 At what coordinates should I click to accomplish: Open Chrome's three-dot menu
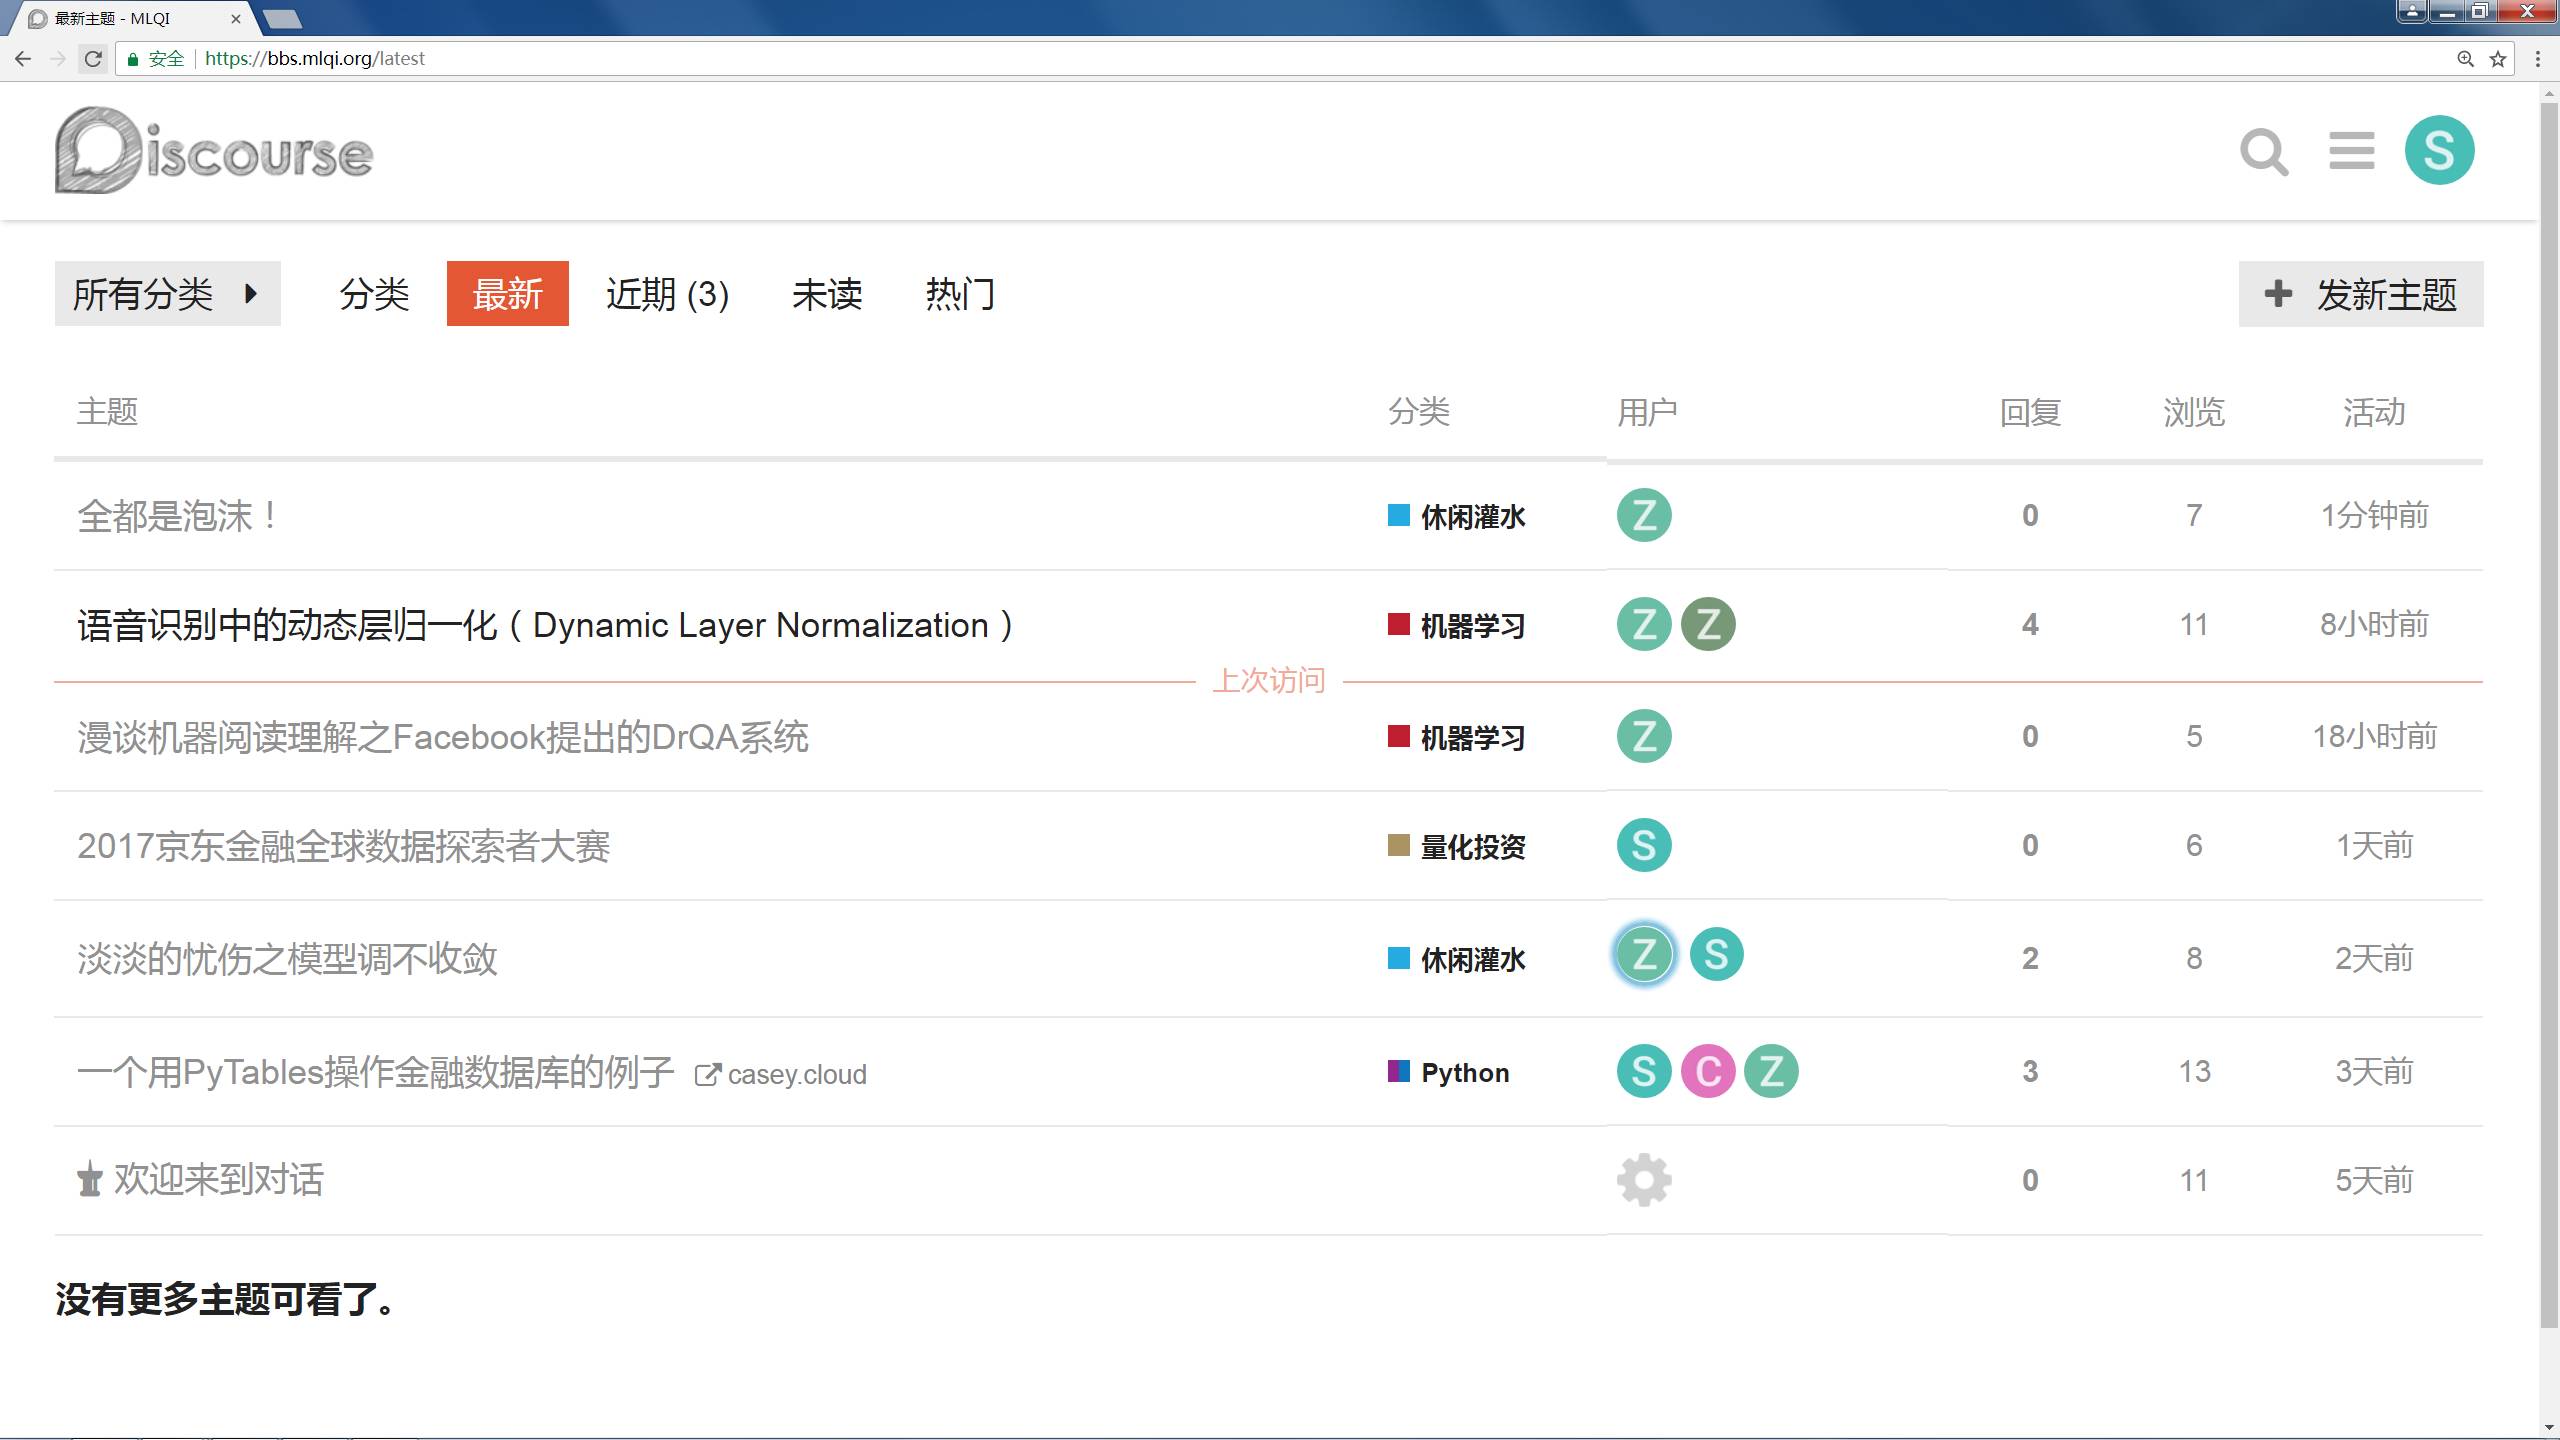pyautogui.click(x=2537, y=59)
